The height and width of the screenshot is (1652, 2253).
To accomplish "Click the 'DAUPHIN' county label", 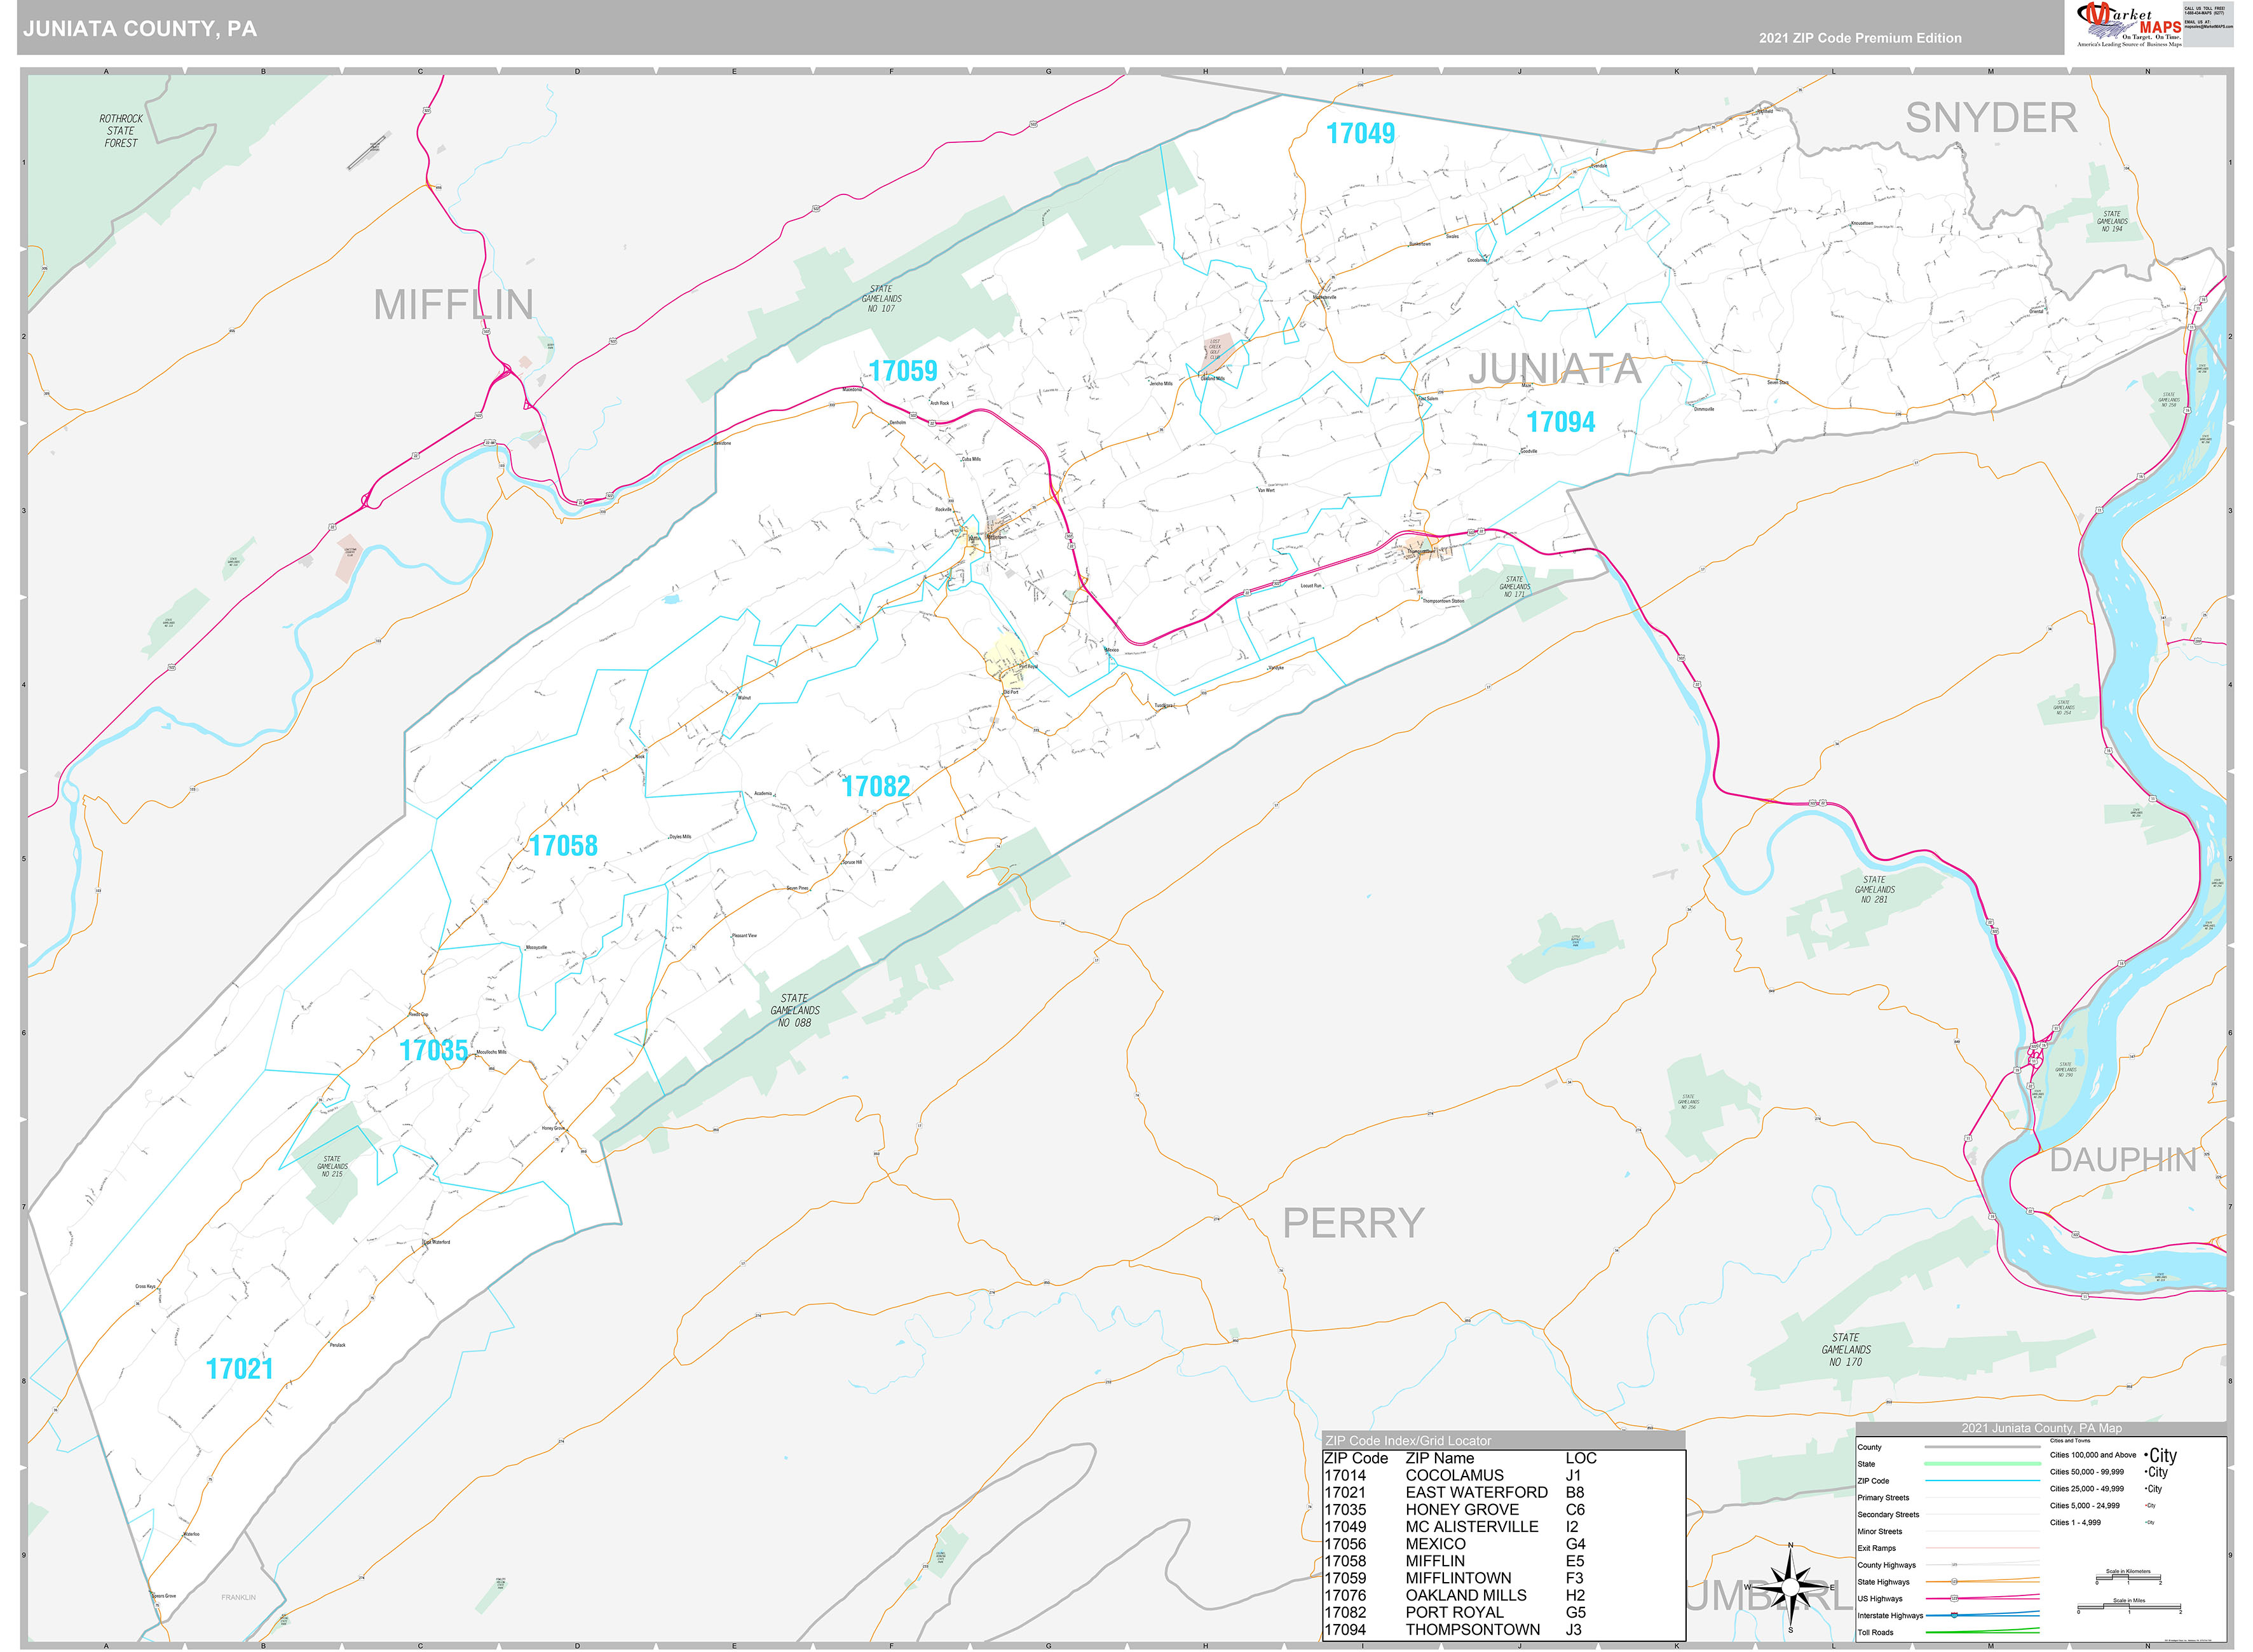I will click(2123, 1160).
